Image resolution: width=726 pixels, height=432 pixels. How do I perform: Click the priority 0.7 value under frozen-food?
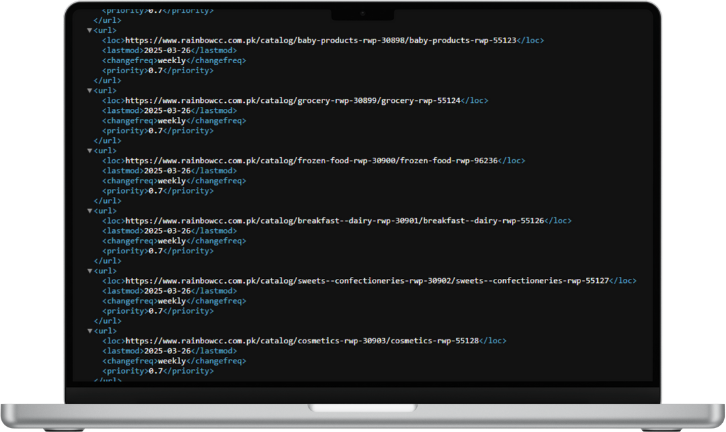tap(155, 190)
